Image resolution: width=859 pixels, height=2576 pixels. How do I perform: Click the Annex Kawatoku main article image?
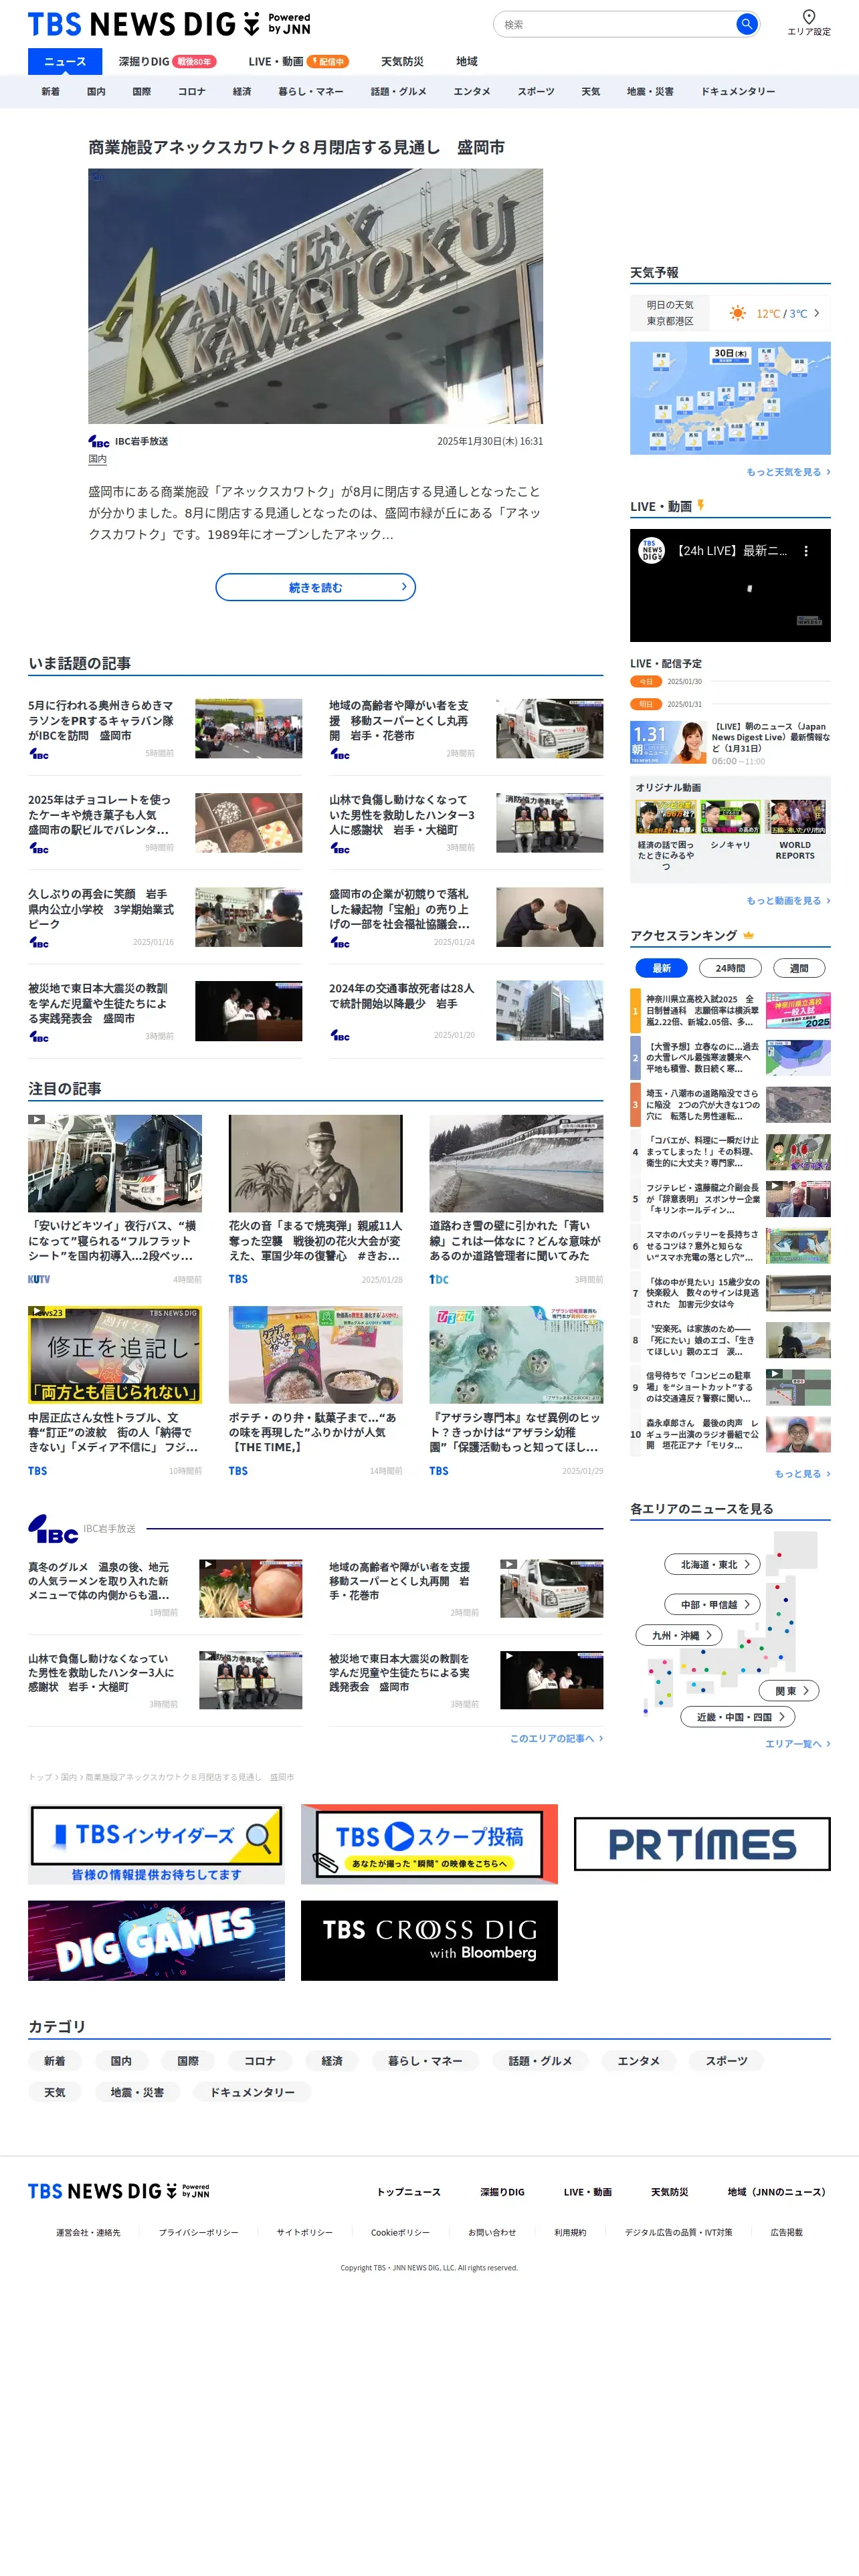[x=315, y=296]
